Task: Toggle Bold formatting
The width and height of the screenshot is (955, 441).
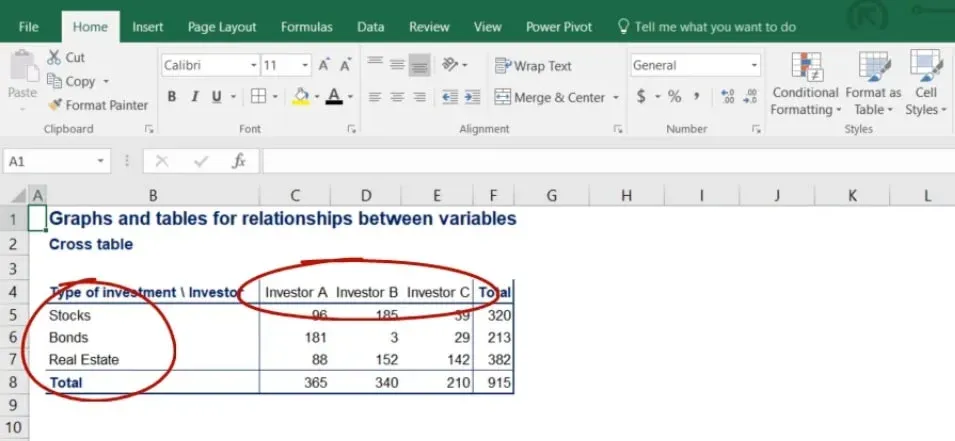Action: pyautogui.click(x=172, y=97)
